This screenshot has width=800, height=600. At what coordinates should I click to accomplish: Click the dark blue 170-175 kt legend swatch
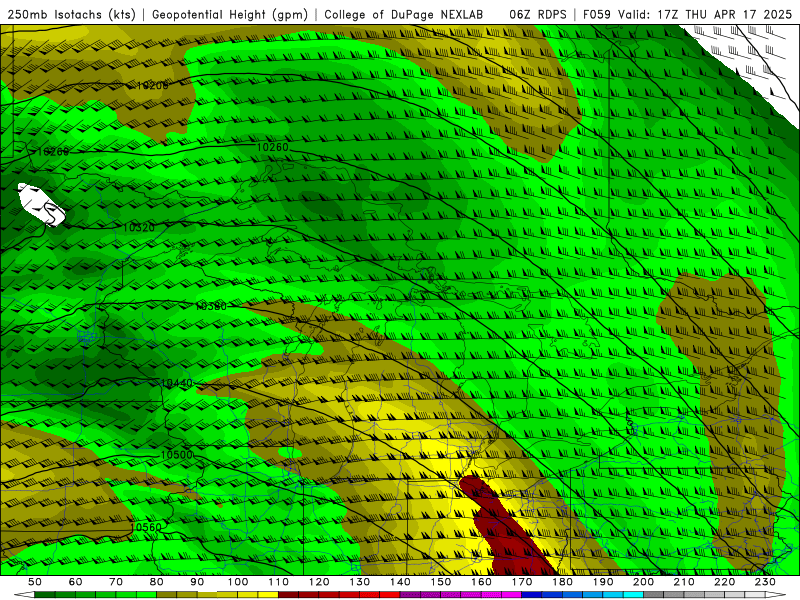(x=532, y=595)
